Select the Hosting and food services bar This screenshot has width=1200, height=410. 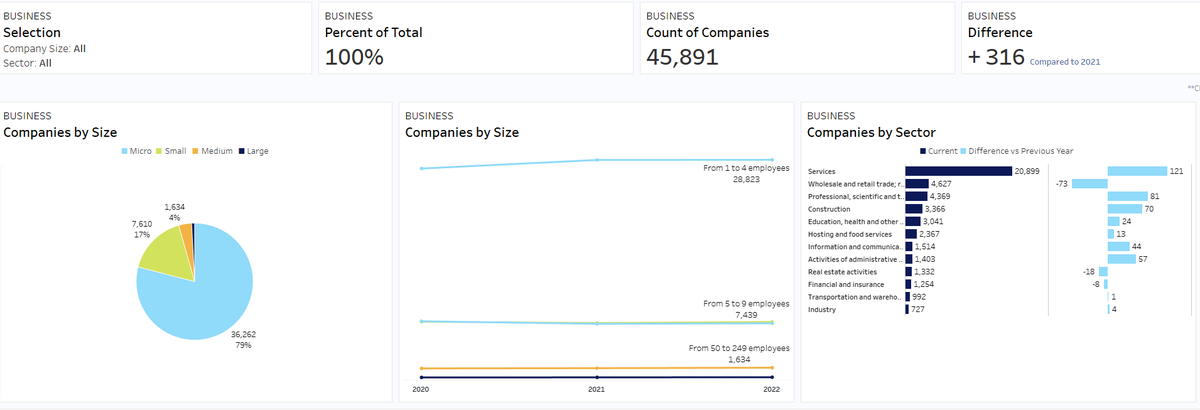911,234
